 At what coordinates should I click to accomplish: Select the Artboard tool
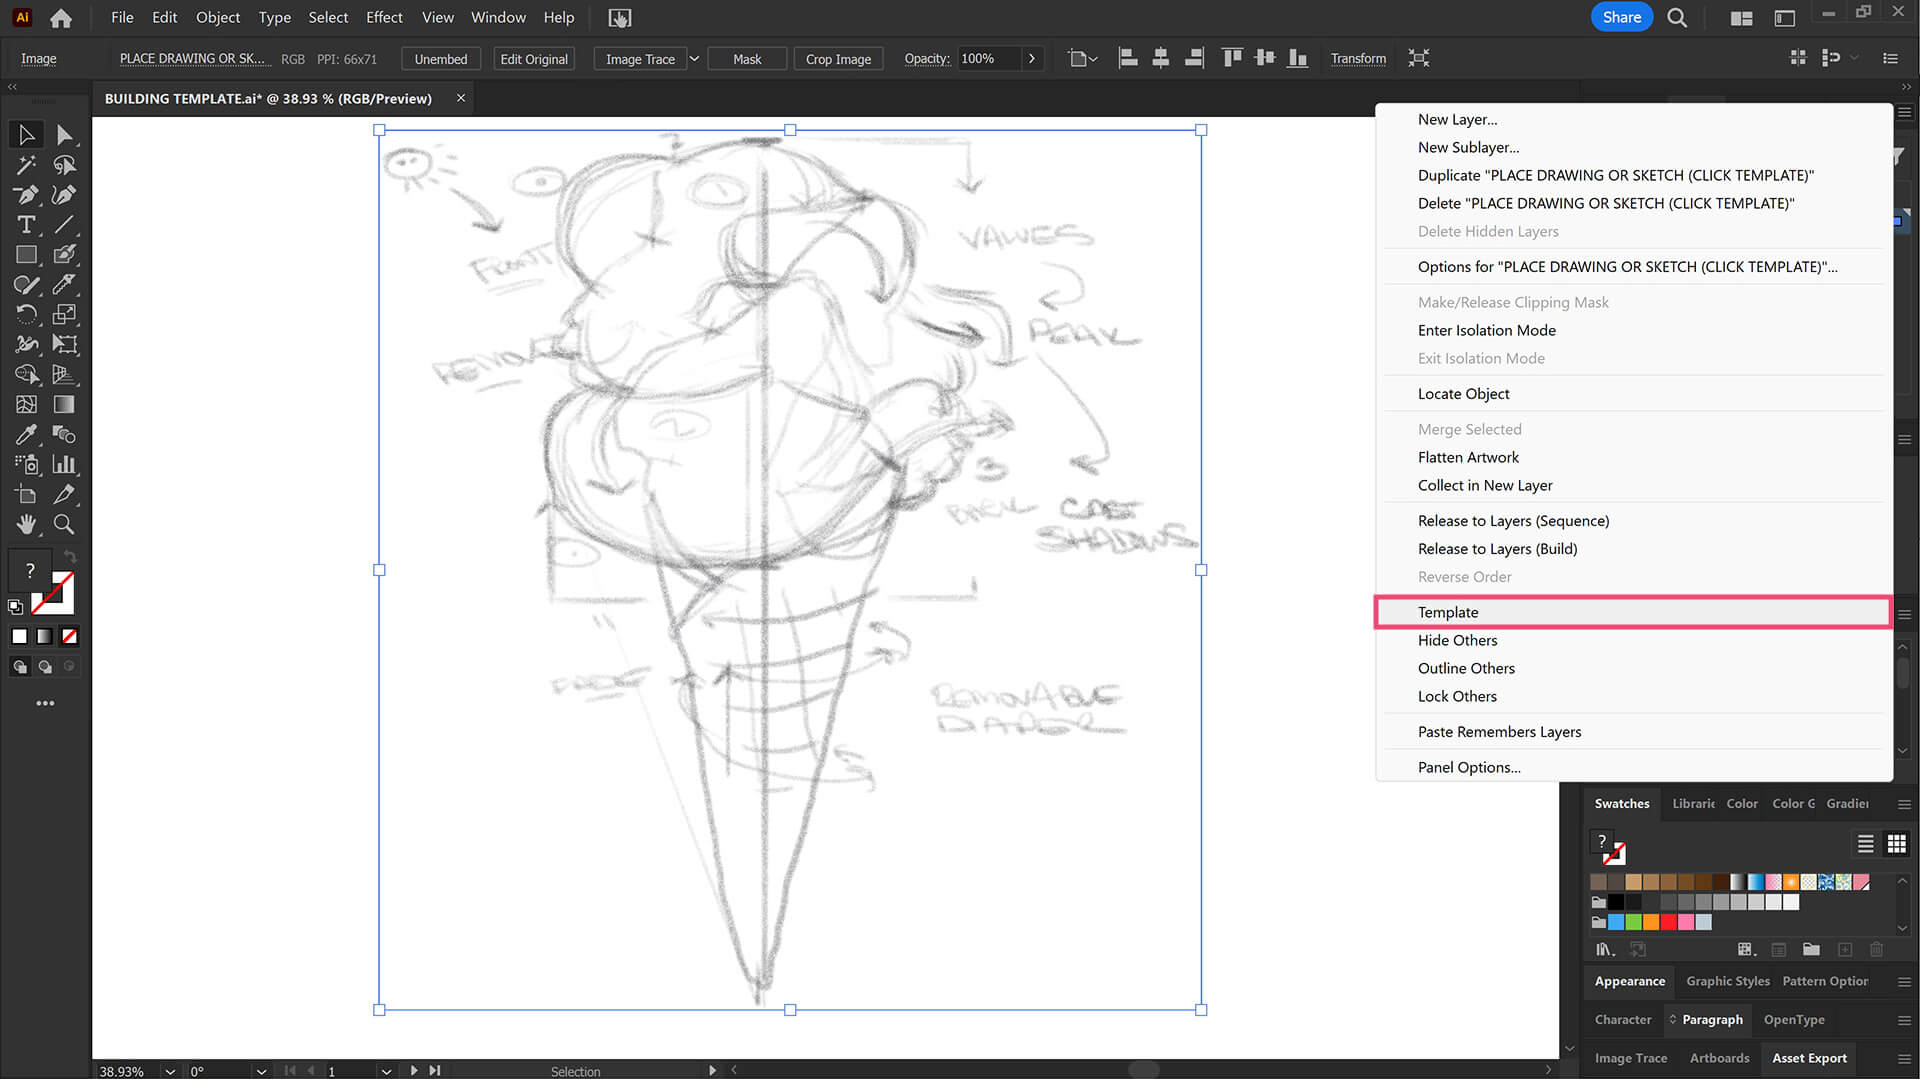coord(26,495)
